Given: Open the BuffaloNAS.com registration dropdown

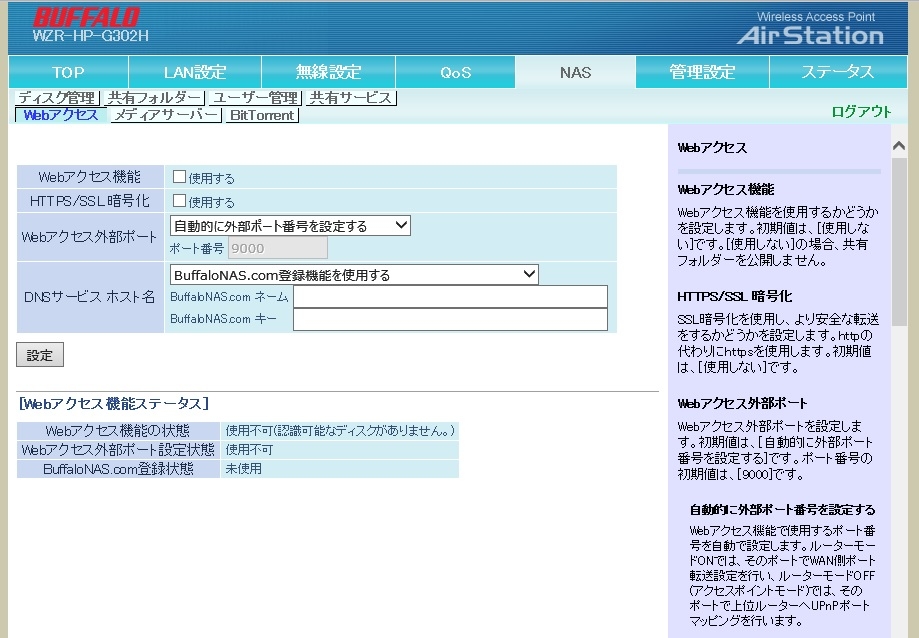Looking at the screenshot, I should 354,275.
